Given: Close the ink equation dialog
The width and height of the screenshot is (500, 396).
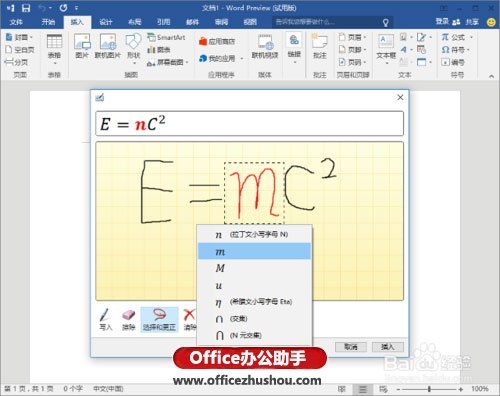Looking at the screenshot, I should (400, 97).
